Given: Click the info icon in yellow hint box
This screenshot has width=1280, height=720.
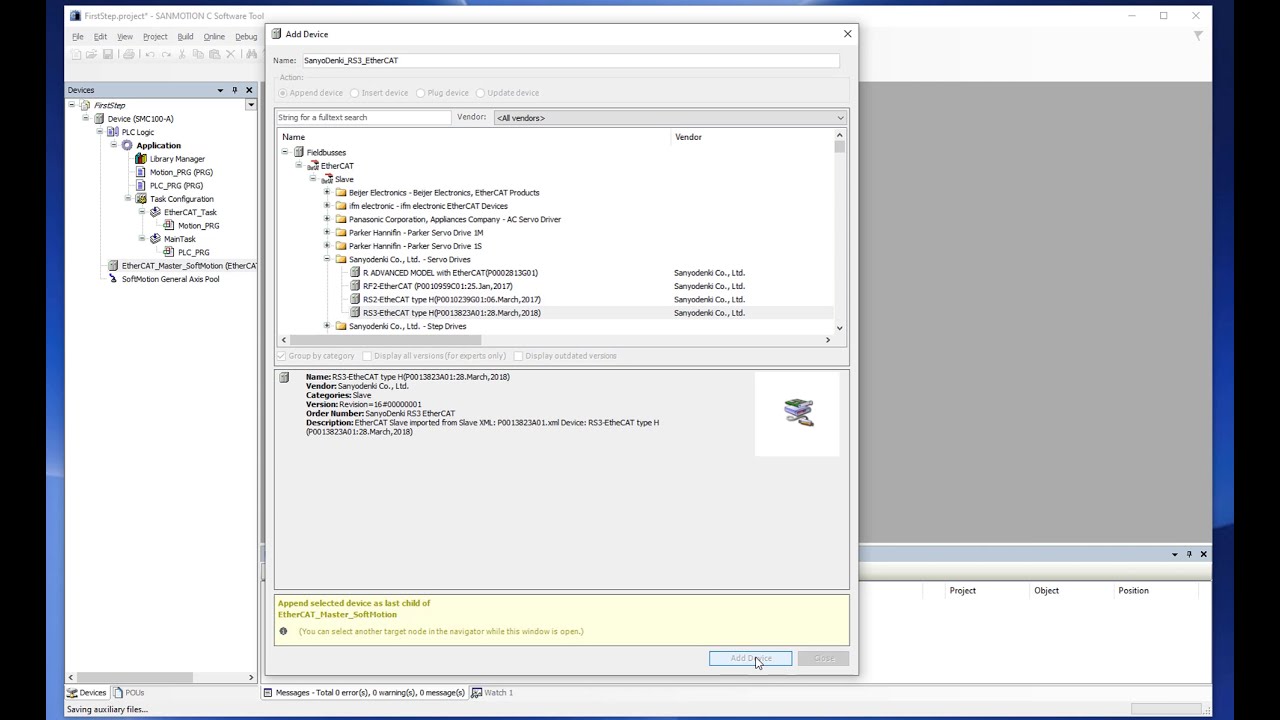Looking at the screenshot, I should tap(283, 631).
